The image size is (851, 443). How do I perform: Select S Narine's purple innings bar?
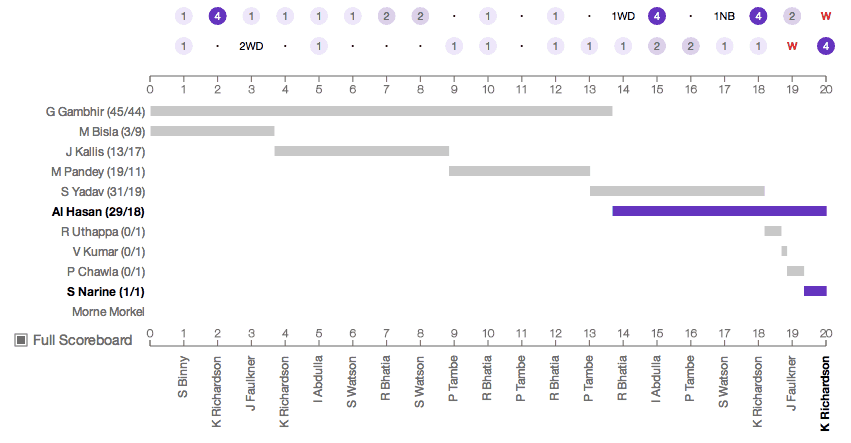815,291
